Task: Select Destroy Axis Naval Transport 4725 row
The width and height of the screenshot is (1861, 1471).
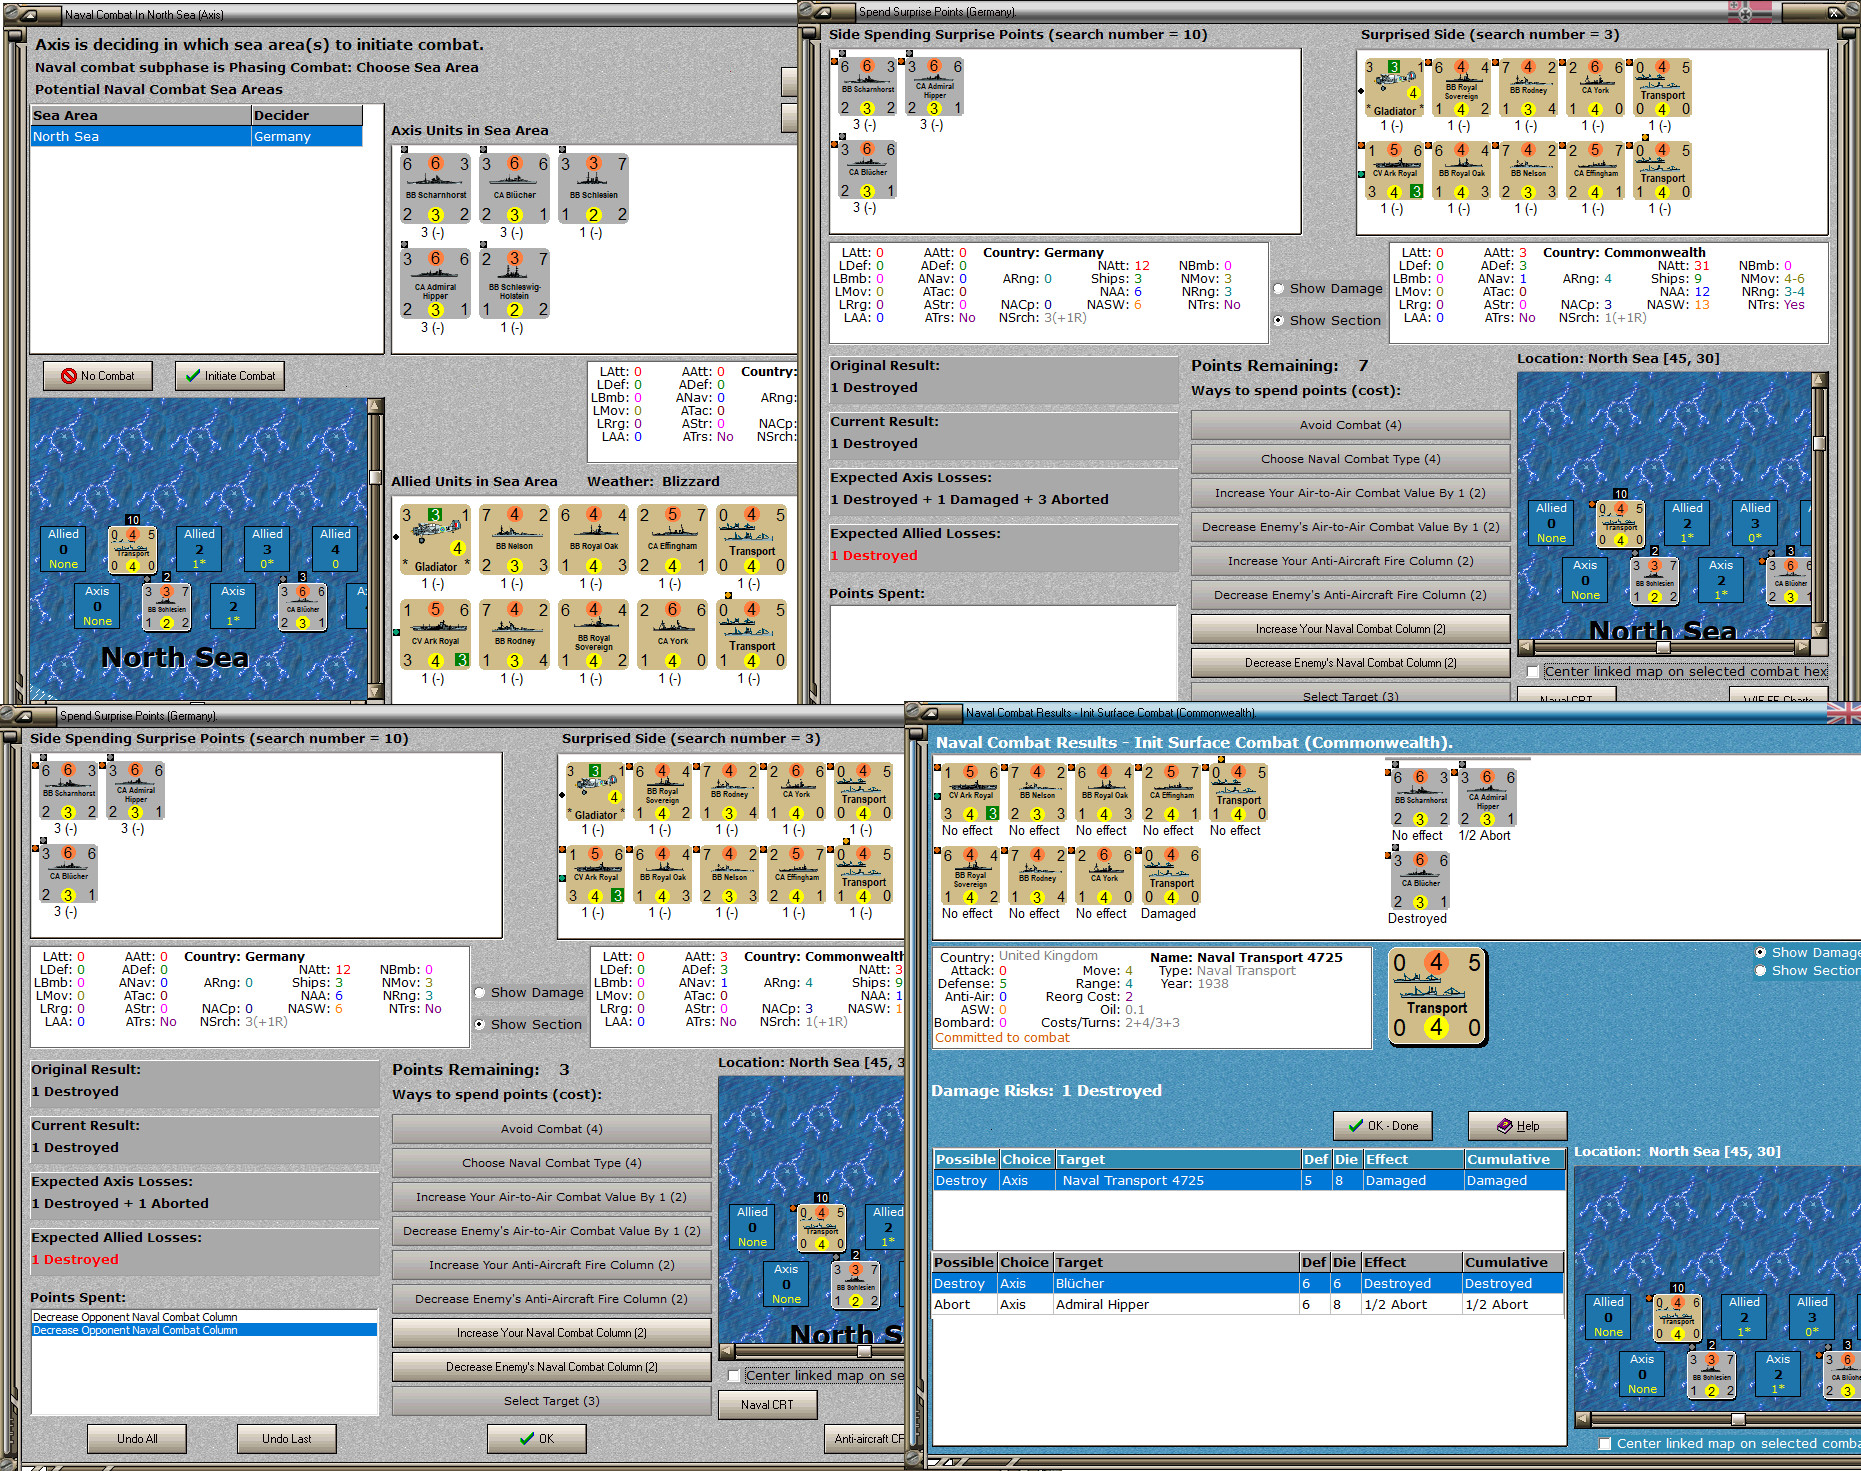Action: [1248, 1181]
